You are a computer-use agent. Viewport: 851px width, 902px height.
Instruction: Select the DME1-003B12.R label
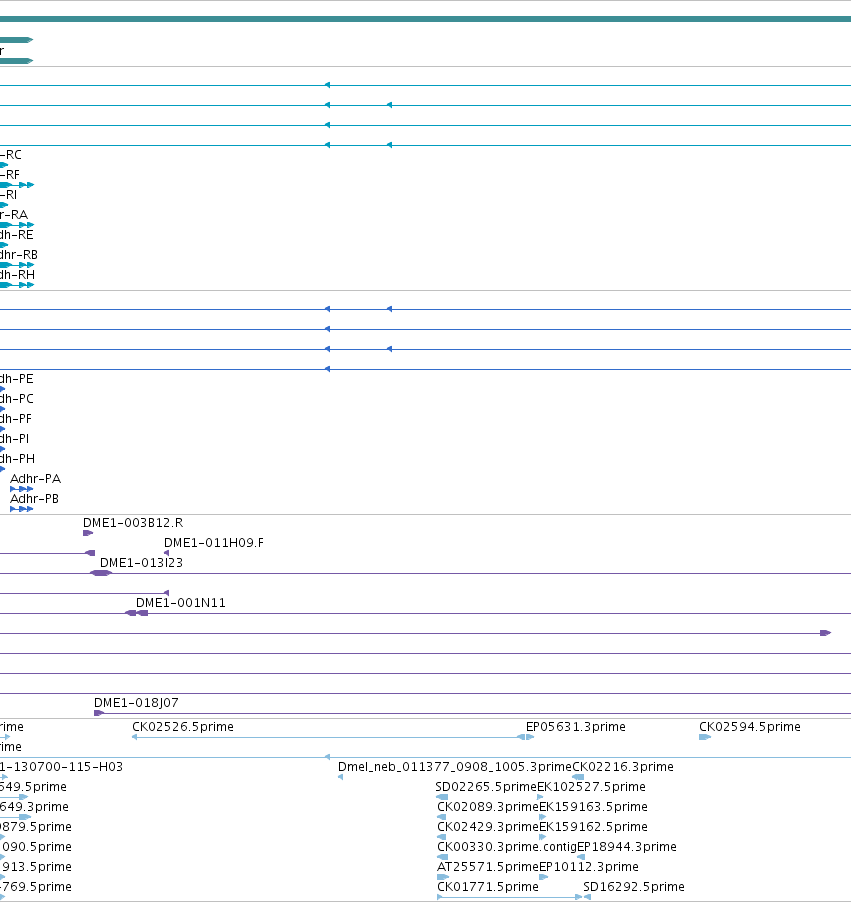tap(133, 523)
